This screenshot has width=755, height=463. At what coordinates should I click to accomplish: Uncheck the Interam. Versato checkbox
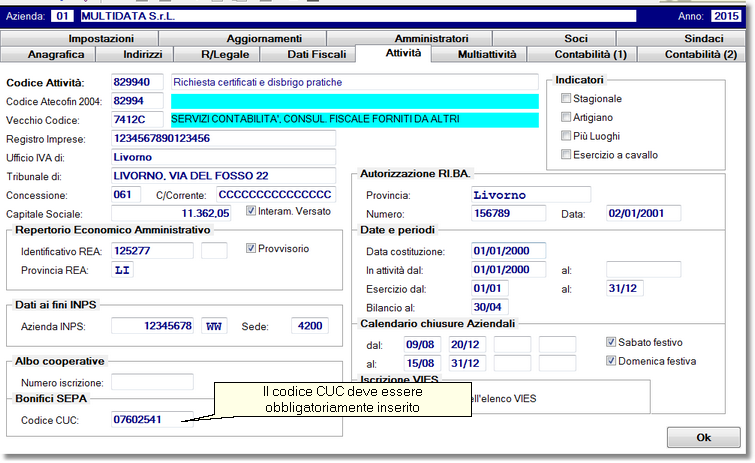tap(251, 211)
